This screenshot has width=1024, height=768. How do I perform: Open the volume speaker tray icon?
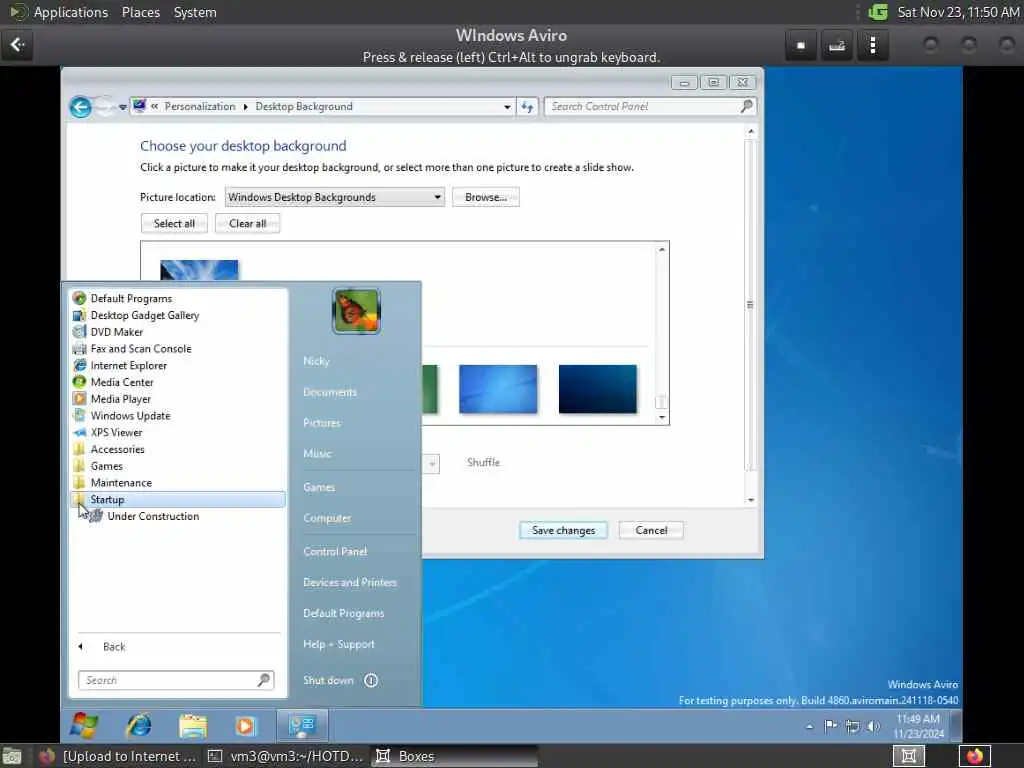873,726
